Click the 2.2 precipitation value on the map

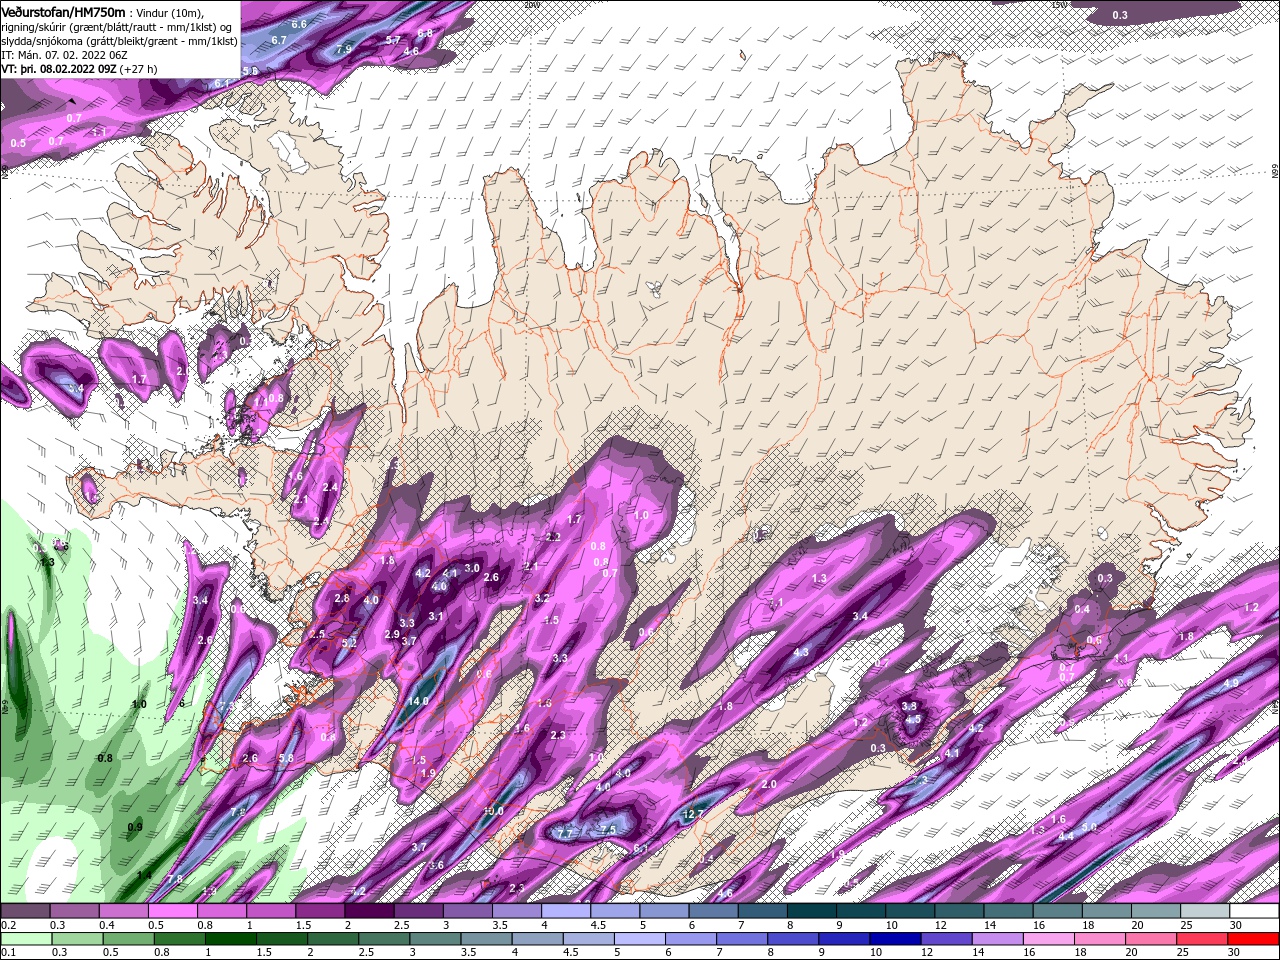(553, 537)
